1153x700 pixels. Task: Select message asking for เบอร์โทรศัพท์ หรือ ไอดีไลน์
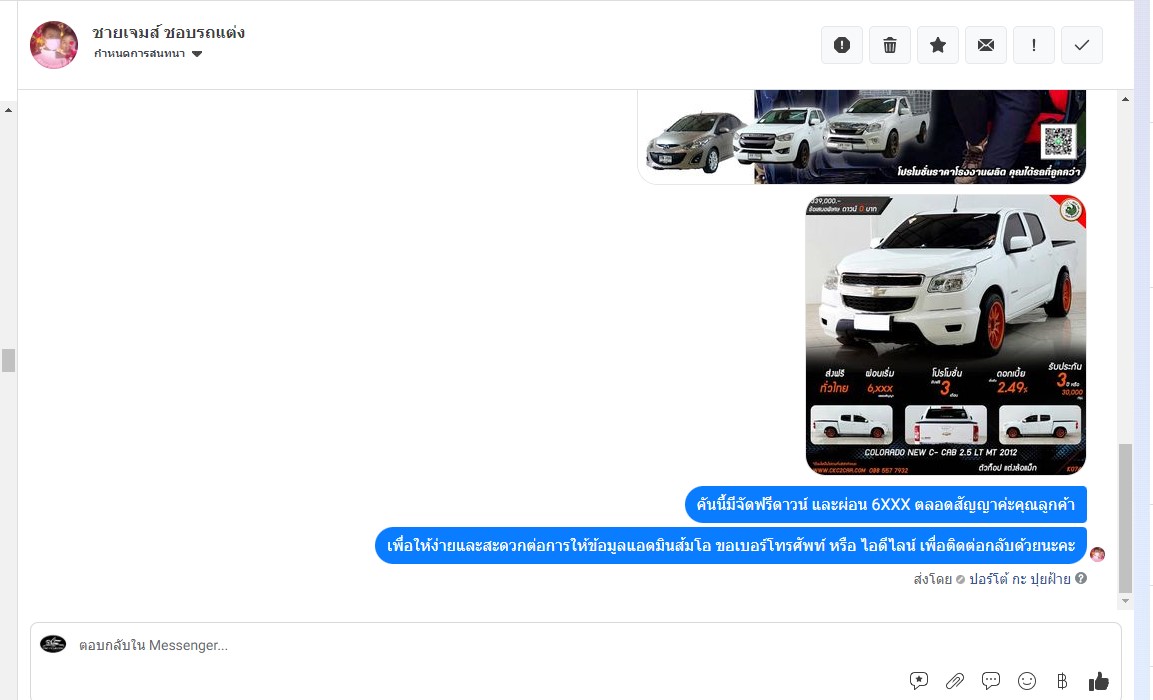tap(731, 546)
